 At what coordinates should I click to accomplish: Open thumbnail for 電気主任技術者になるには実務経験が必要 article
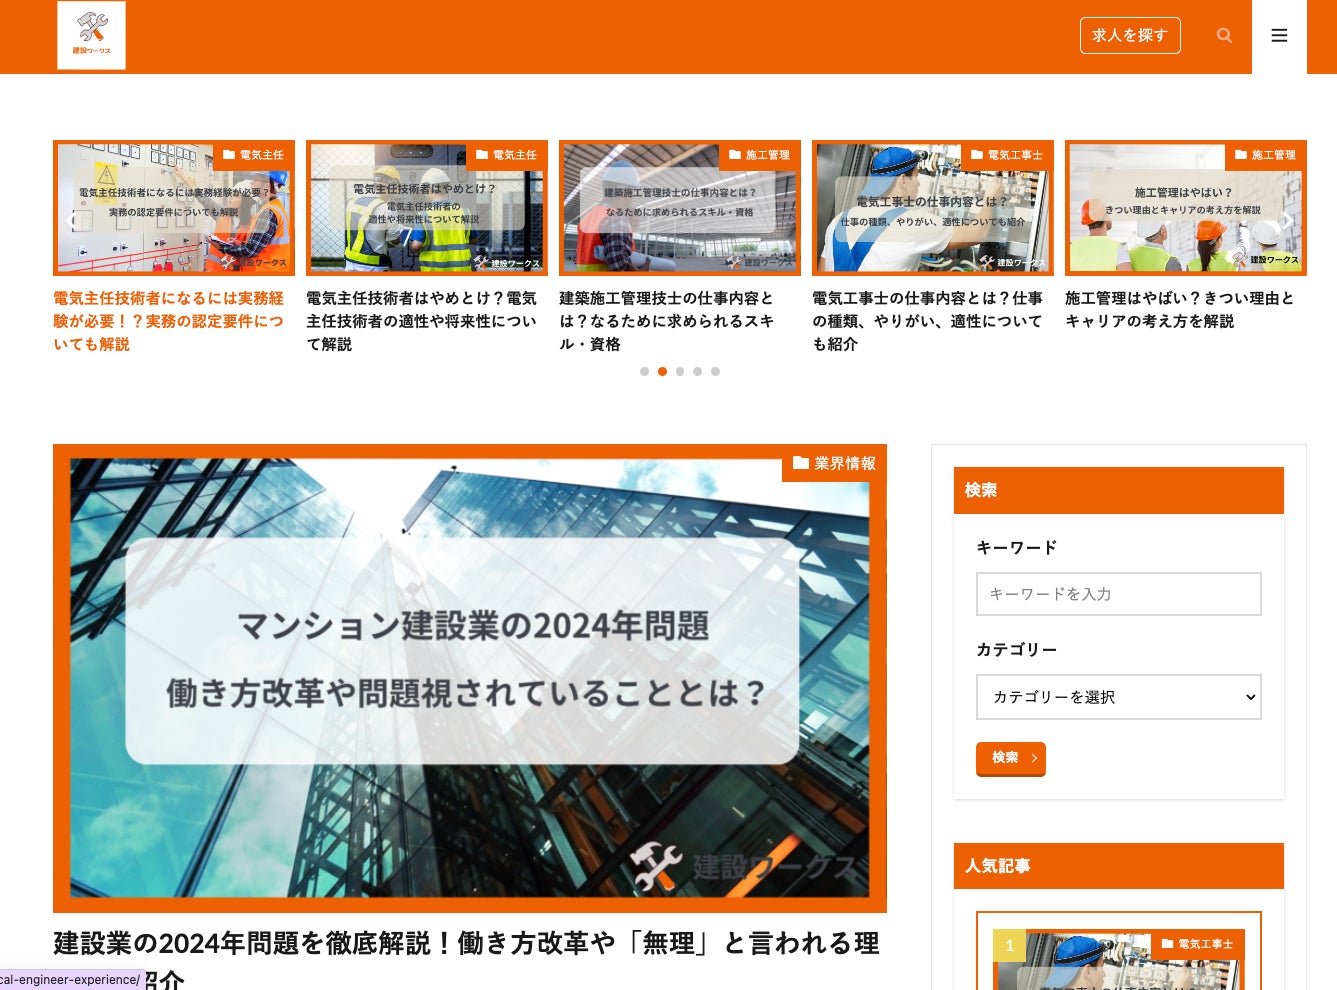click(174, 208)
